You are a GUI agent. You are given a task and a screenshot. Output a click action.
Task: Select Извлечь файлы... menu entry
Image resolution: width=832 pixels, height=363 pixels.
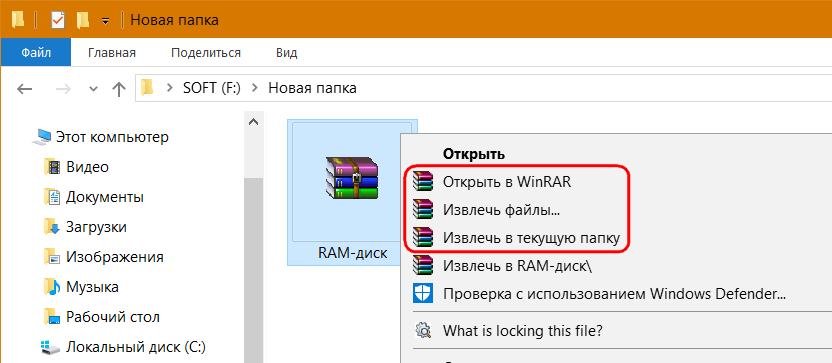tap(502, 210)
